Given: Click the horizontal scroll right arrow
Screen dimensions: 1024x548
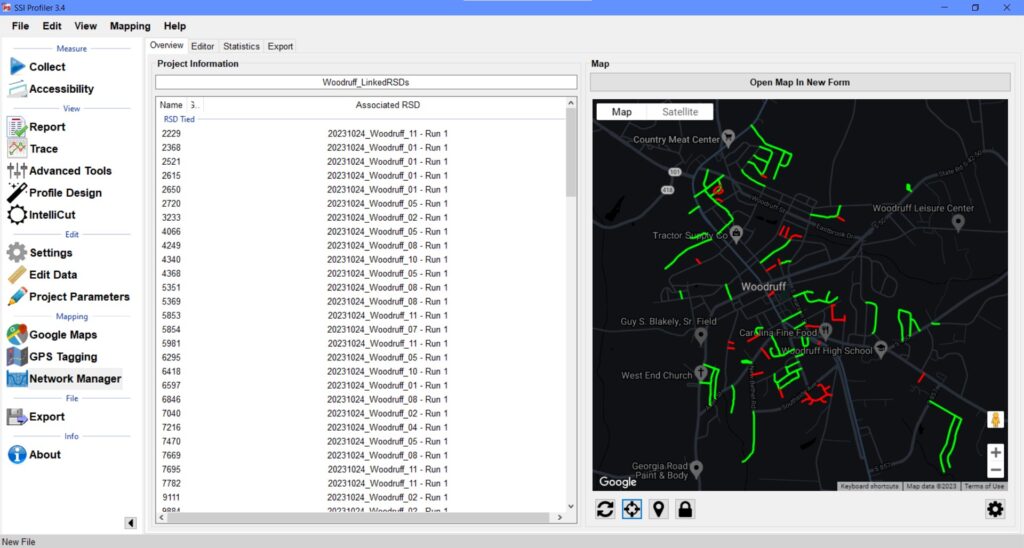Looking at the screenshot, I should tap(560, 517).
